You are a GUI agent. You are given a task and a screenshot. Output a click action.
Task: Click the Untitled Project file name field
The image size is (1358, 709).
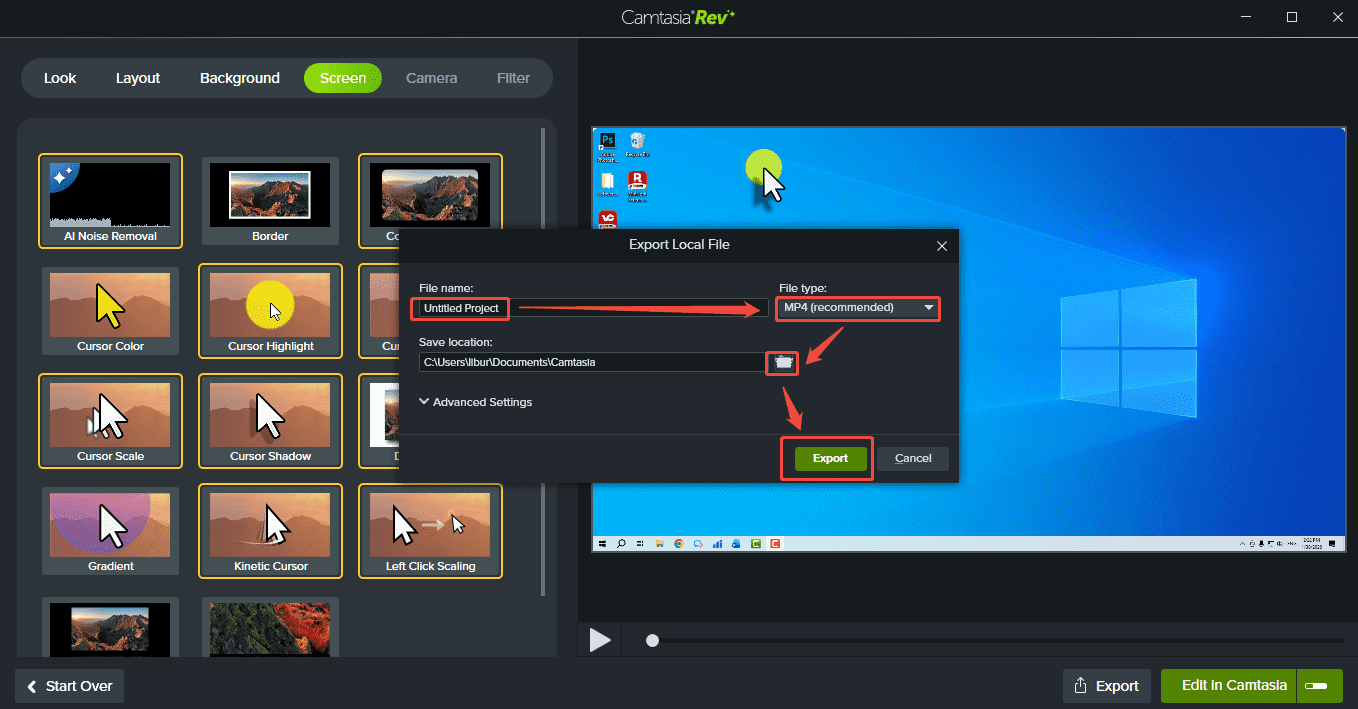pos(459,308)
